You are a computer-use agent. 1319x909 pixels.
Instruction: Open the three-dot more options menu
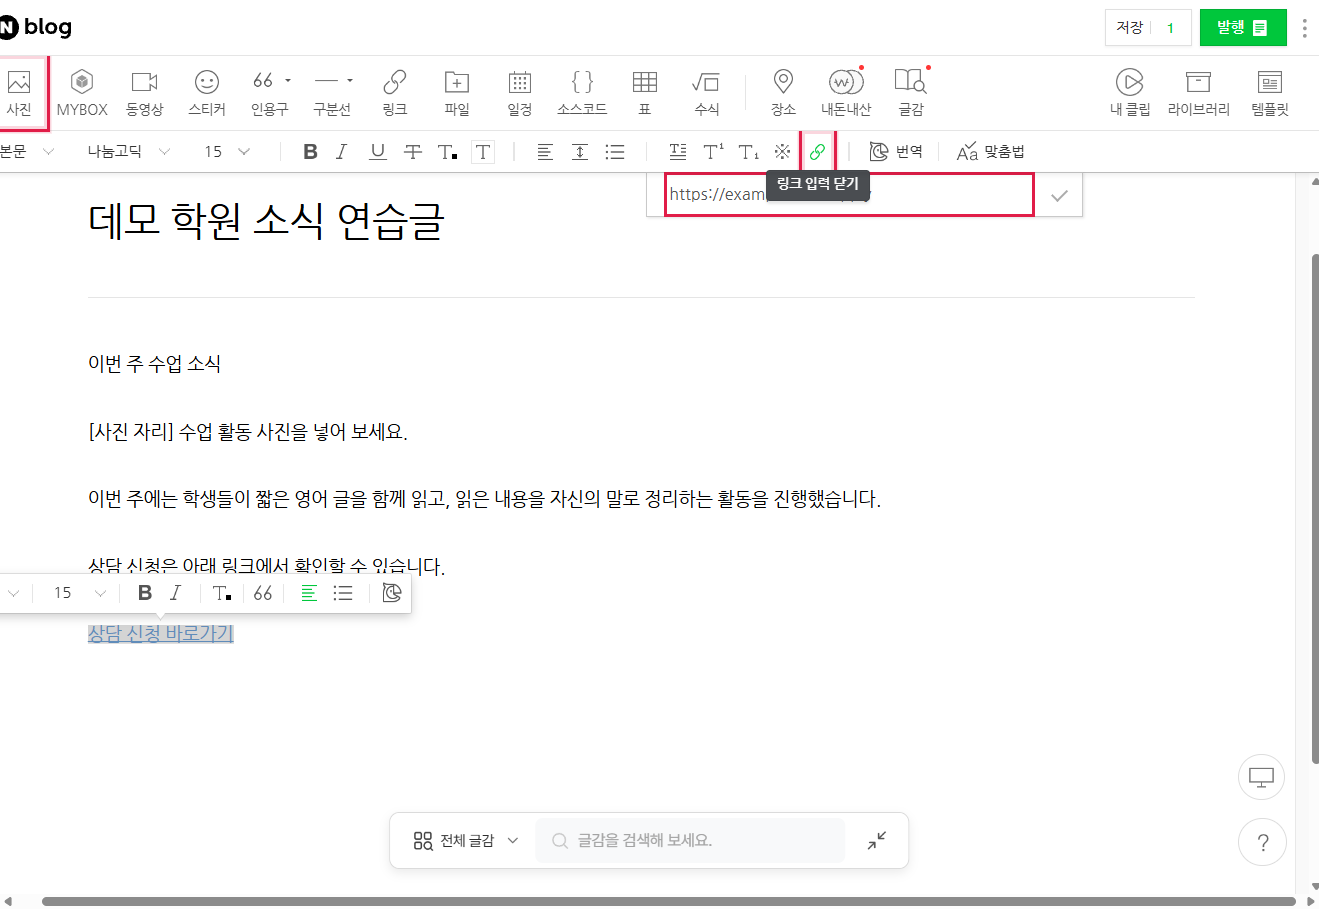[1304, 28]
